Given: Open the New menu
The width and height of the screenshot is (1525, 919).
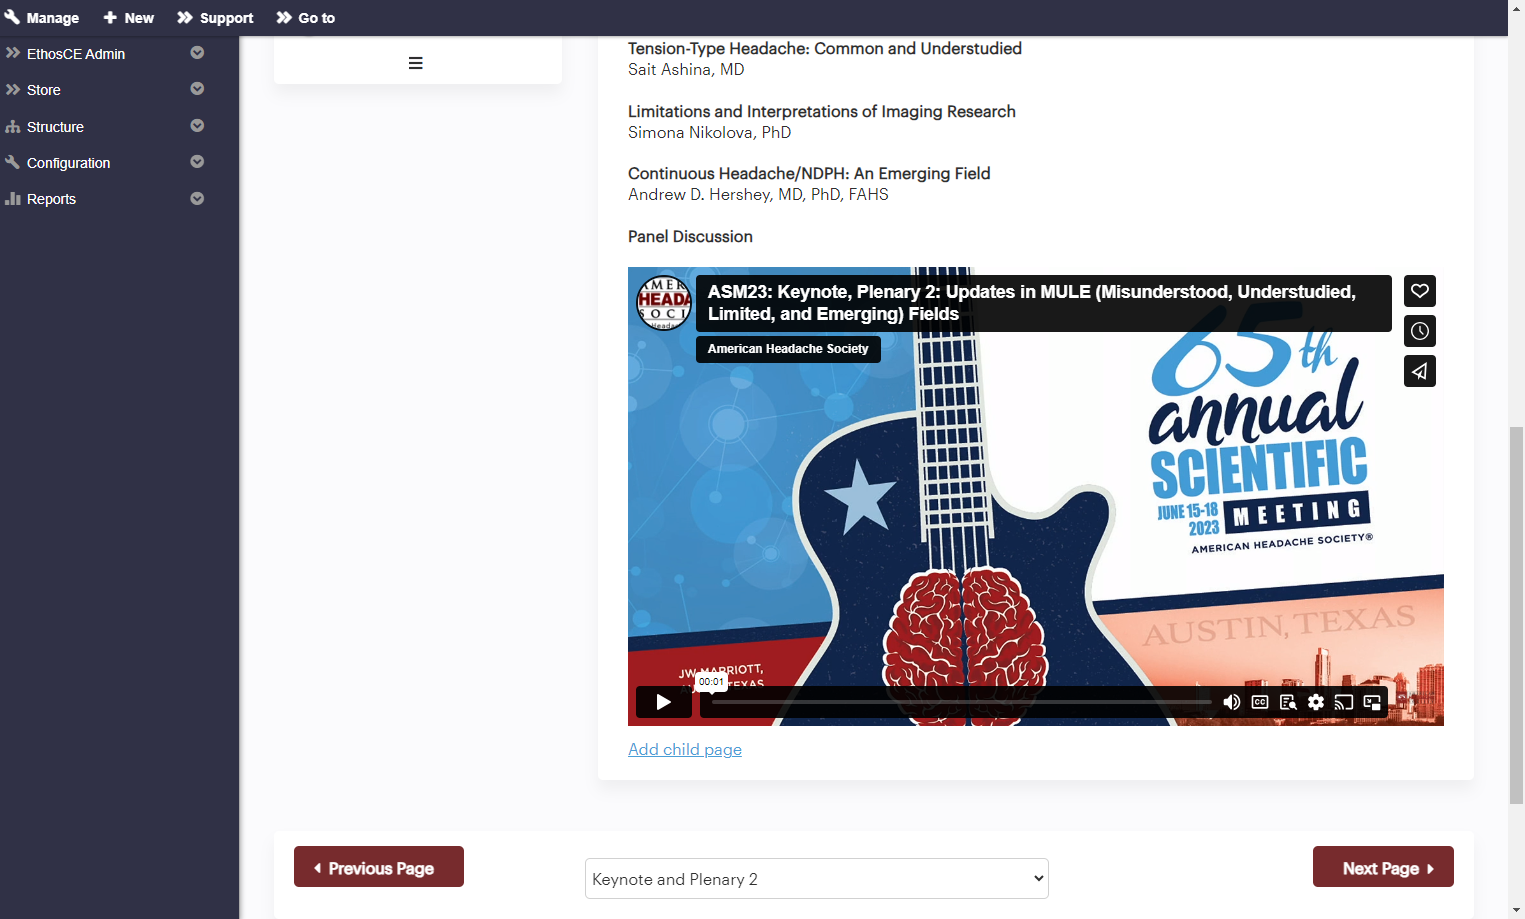Looking at the screenshot, I should point(129,18).
